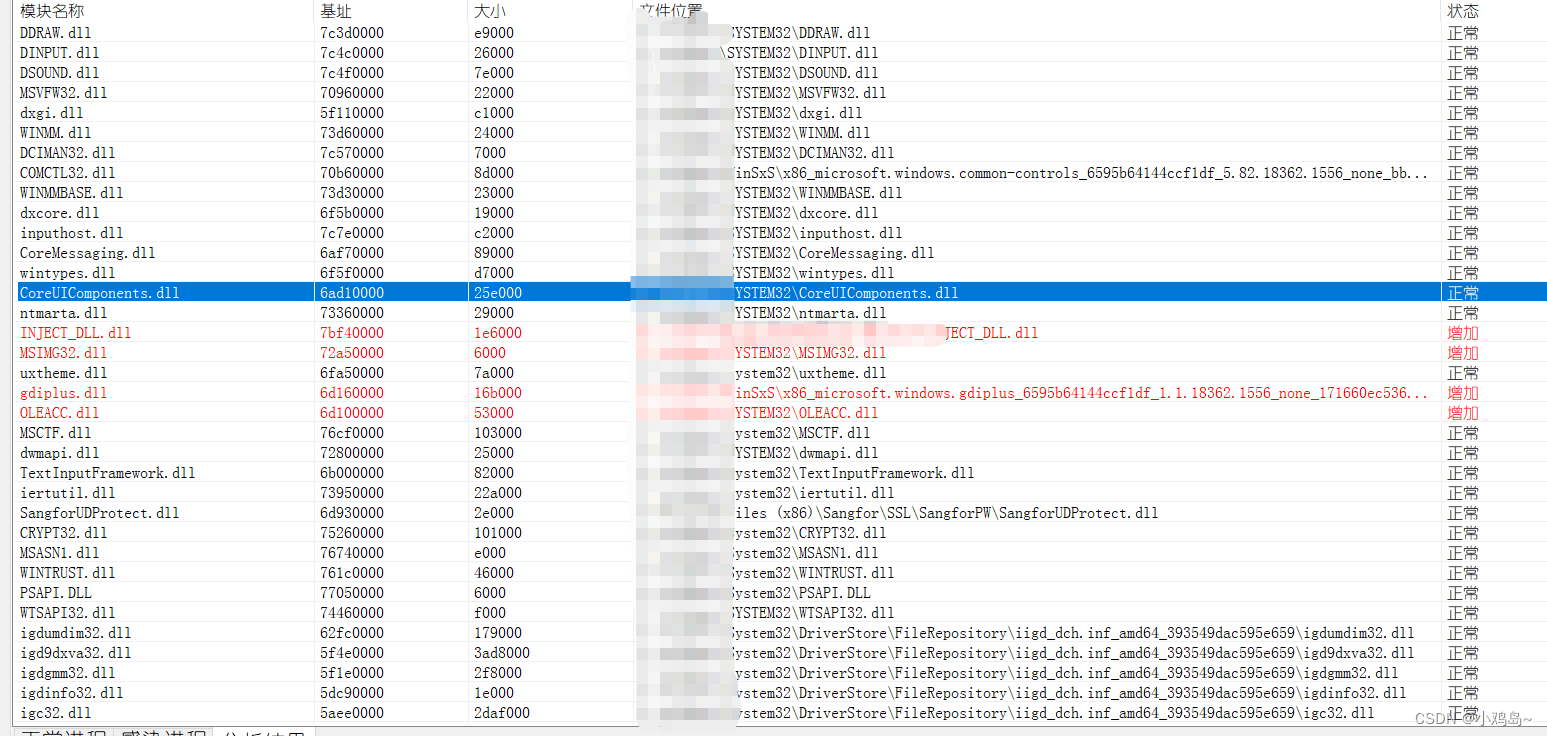Click the highlighted CoreUIComponents.dll module name
This screenshot has height=736, width=1547.
[x=99, y=292]
